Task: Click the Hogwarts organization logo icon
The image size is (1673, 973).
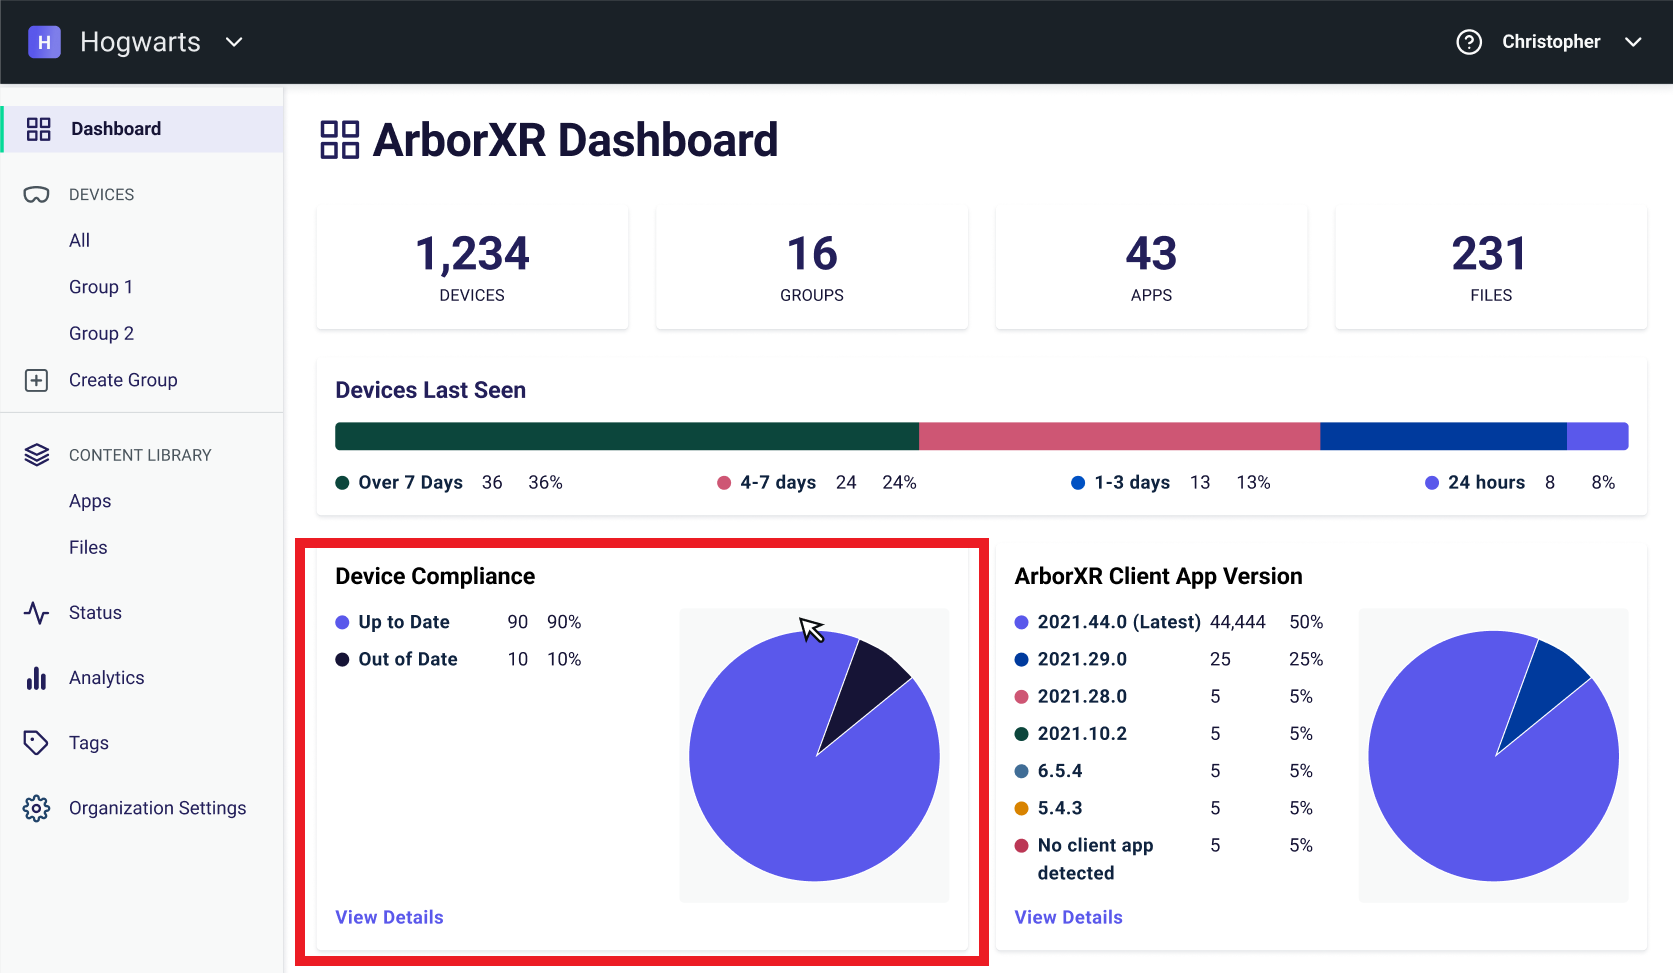Action: tap(44, 42)
